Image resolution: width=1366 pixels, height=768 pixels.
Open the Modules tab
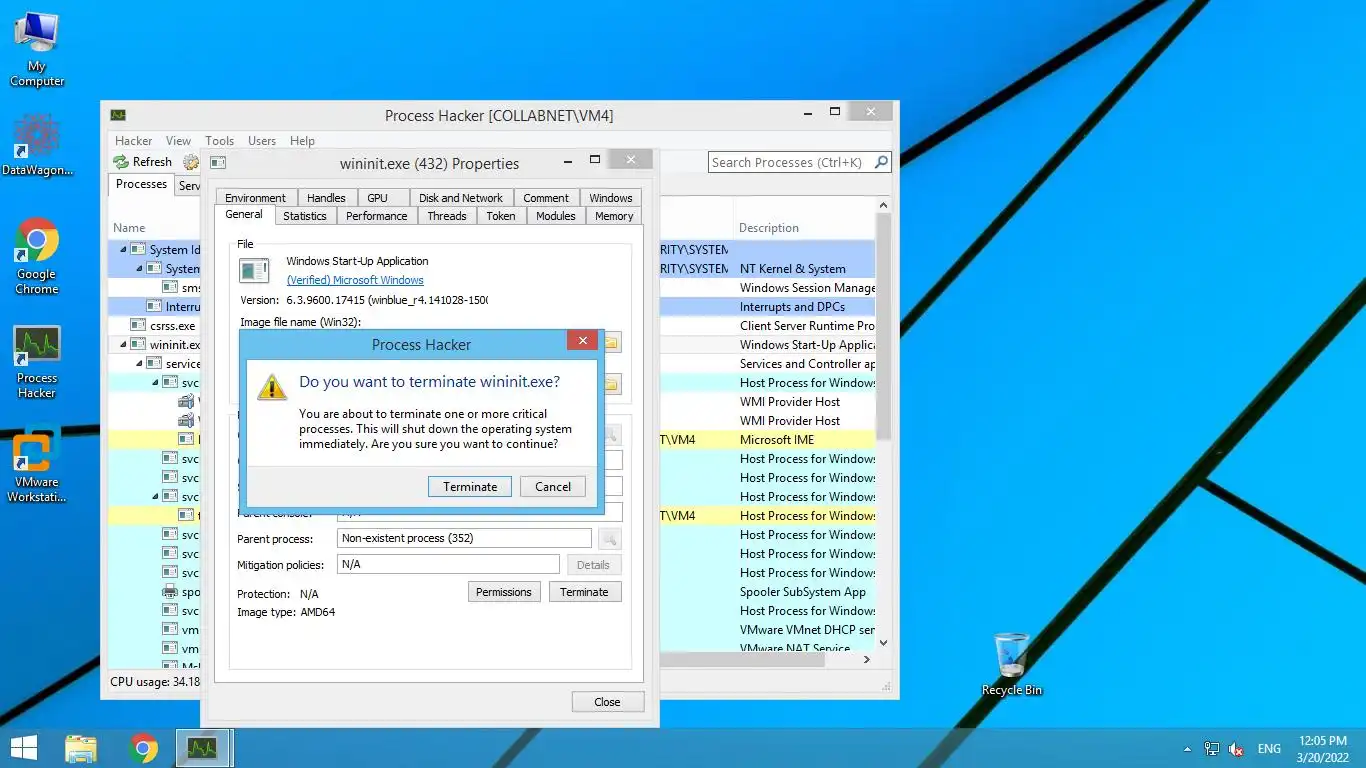[556, 216]
